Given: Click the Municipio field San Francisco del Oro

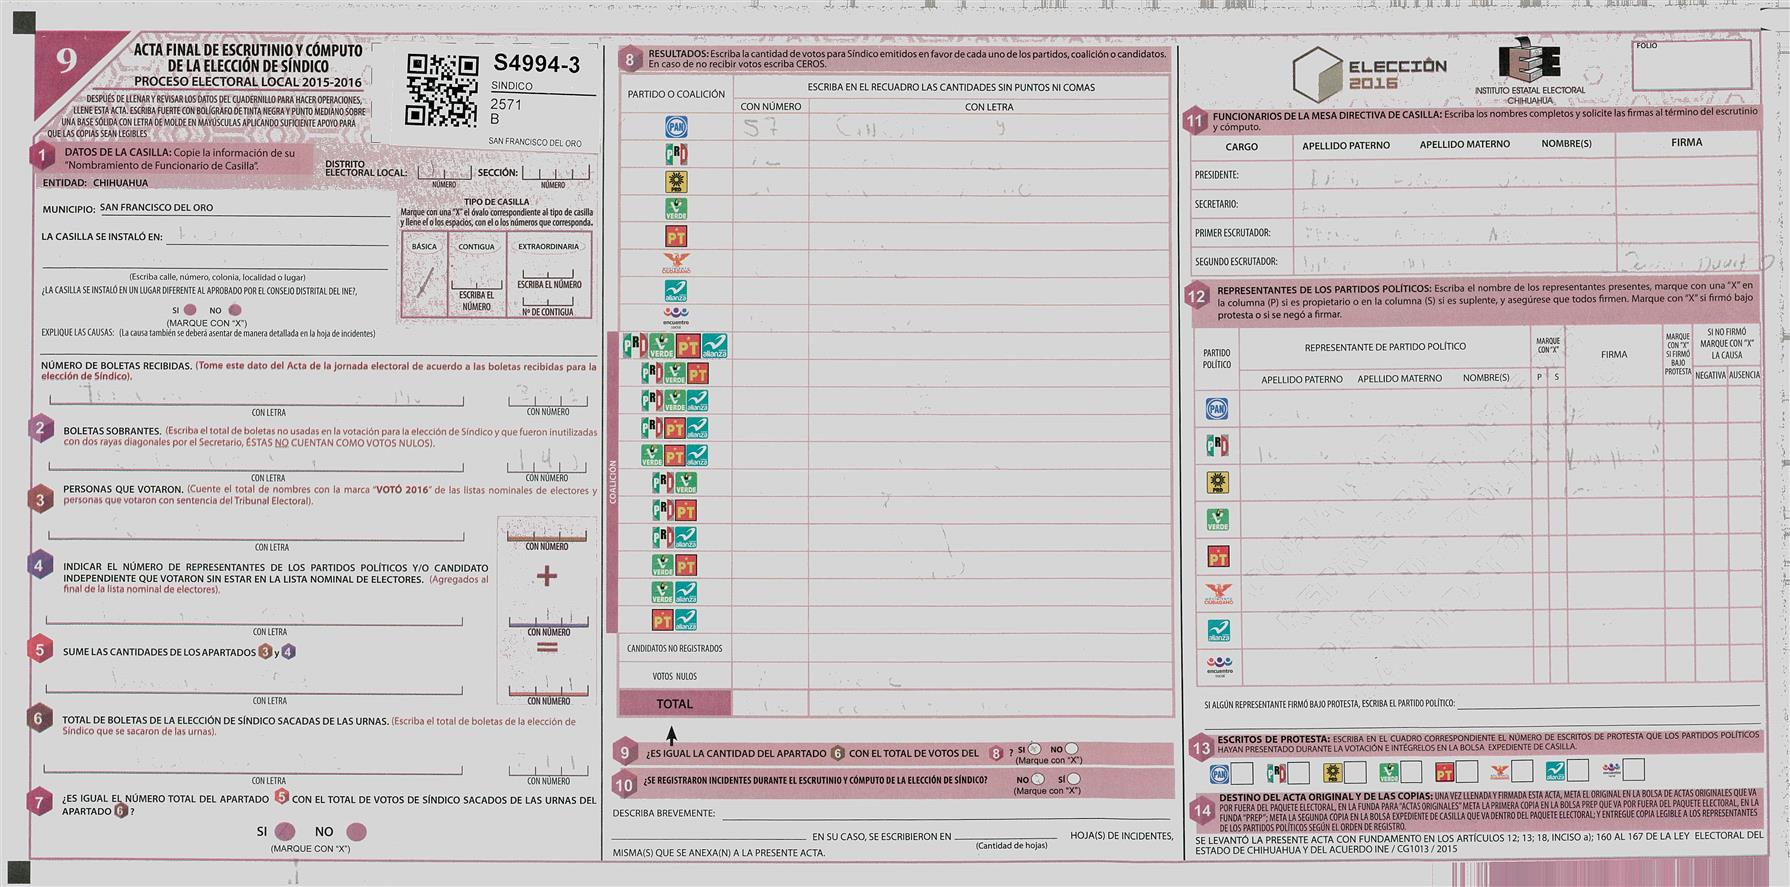Looking at the screenshot, I should click(244, 208).
